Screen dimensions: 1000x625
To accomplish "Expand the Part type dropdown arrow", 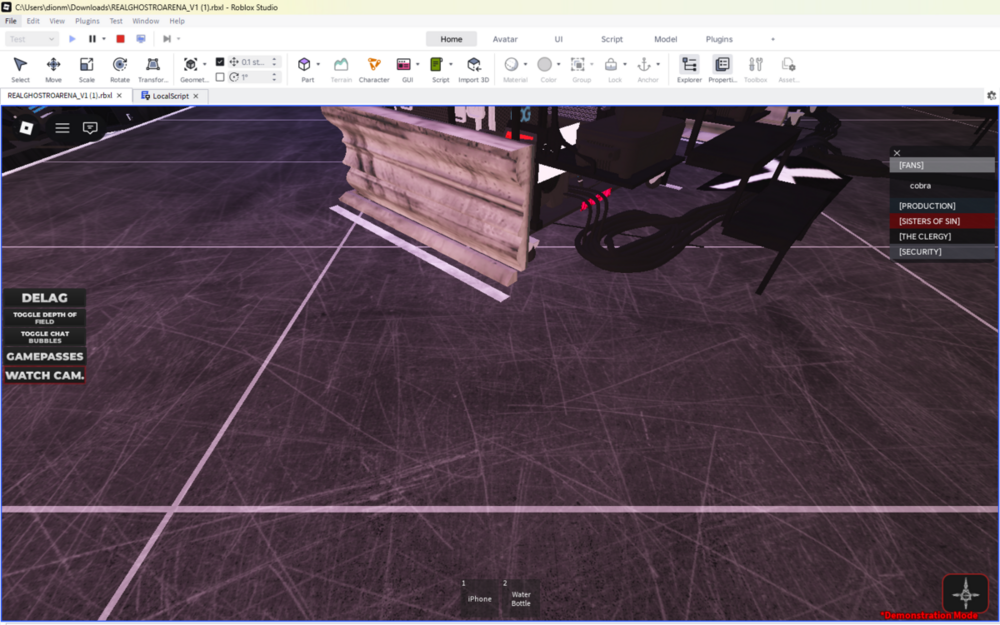I will 318,64.
